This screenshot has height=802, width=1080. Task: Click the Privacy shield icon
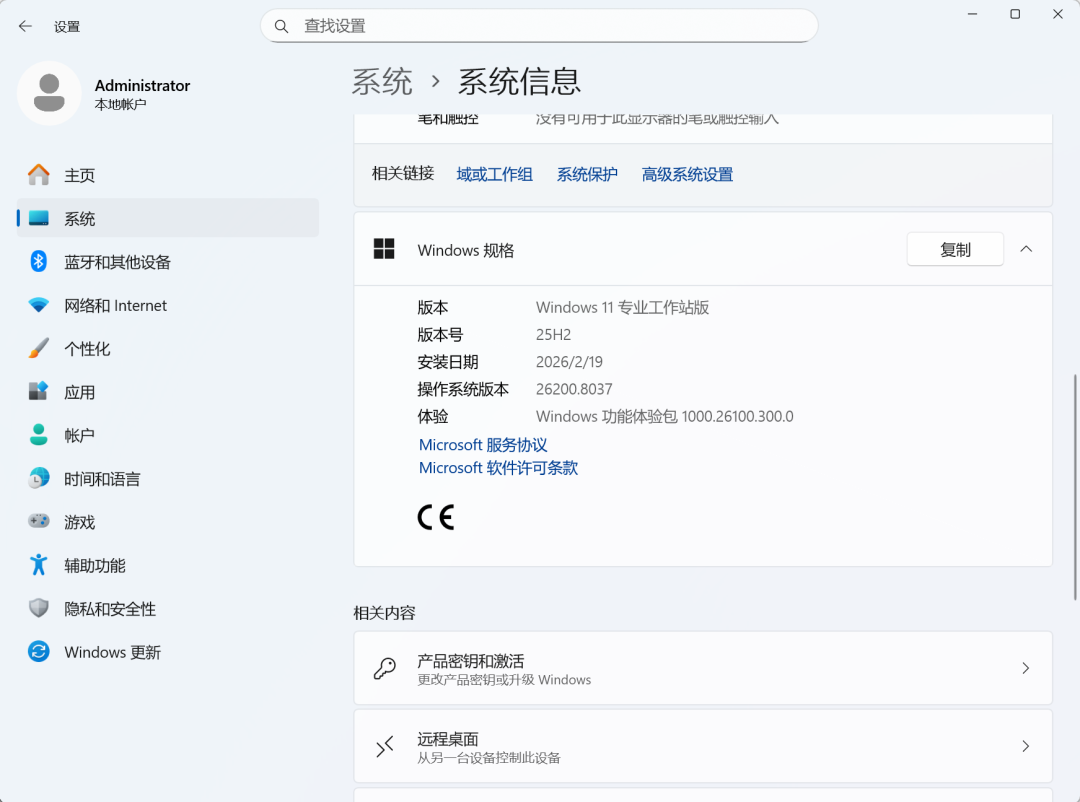tap(39, 608)
